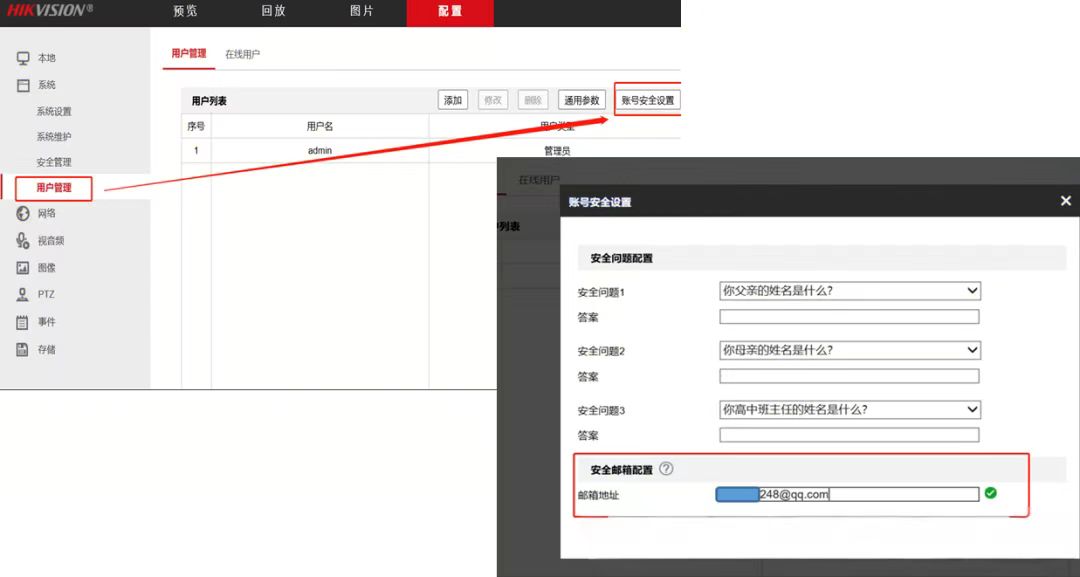Open 视音频 in the sidebar
The height and width of the screenshot is (577, 1080).
[51, 241]
